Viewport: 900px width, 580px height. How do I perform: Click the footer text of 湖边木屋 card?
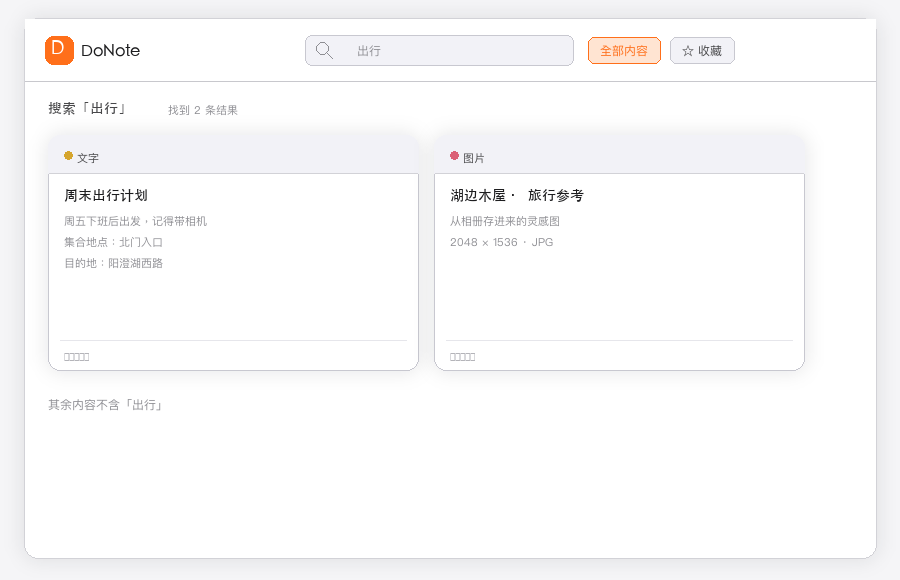click(x=462, y=357)
